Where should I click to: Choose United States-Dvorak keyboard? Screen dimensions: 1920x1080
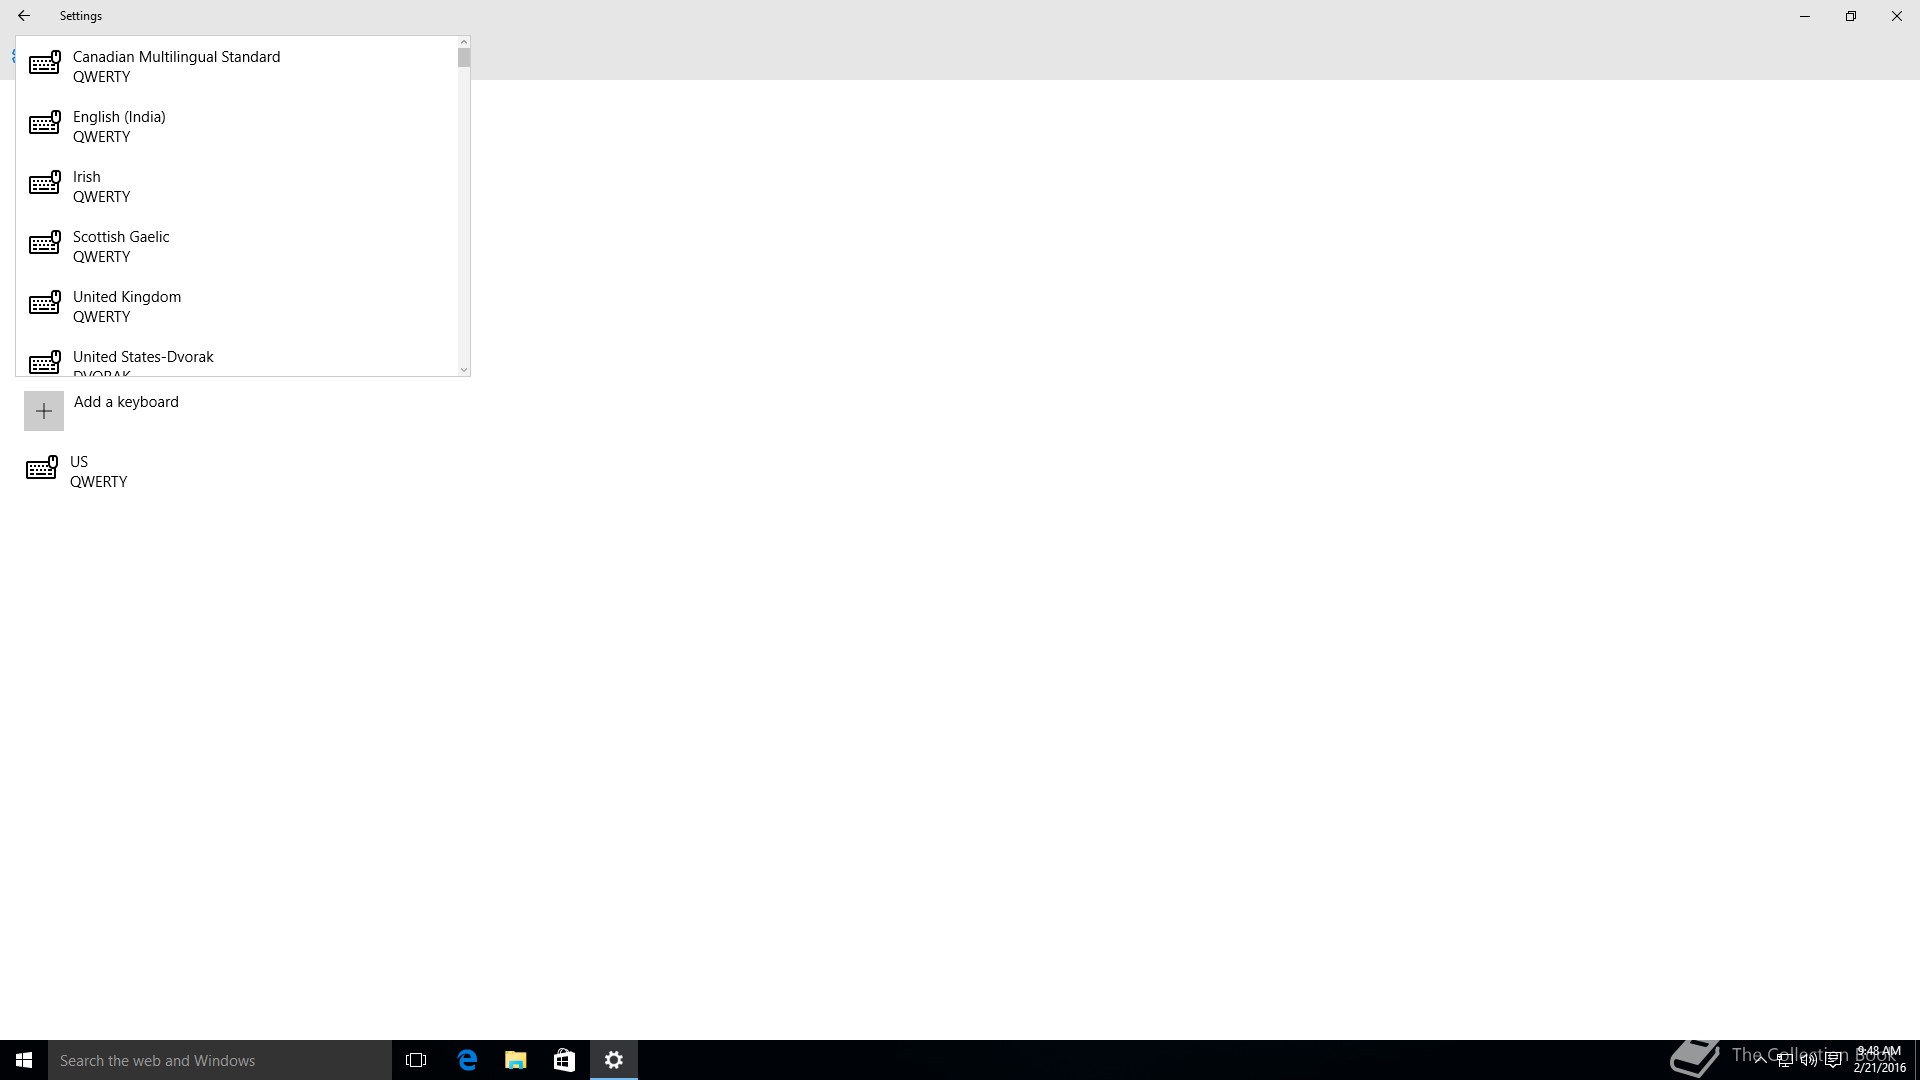tap(143, 360)
